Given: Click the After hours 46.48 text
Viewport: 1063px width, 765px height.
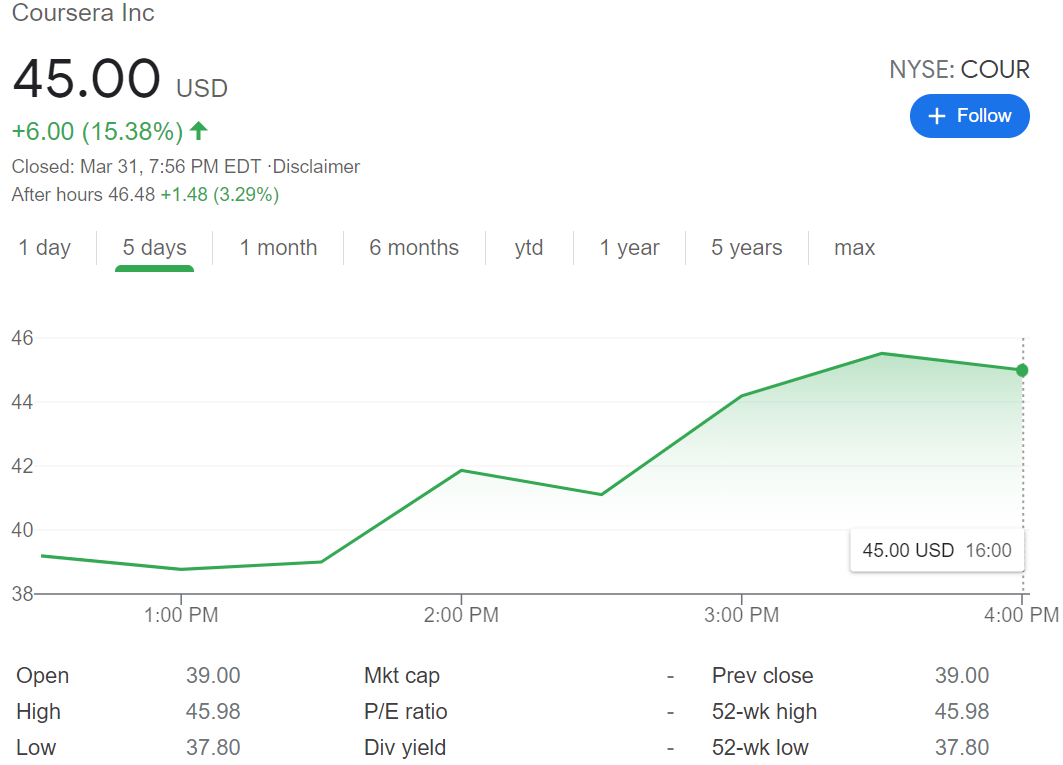Looking at the screenshot, I should coord(83,195).
